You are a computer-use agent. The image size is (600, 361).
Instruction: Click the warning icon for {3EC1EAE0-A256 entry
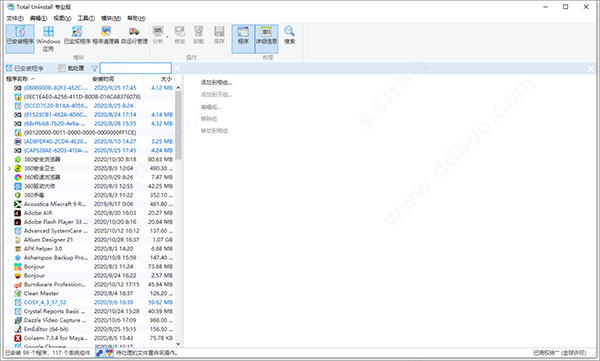tap(18, 97)
